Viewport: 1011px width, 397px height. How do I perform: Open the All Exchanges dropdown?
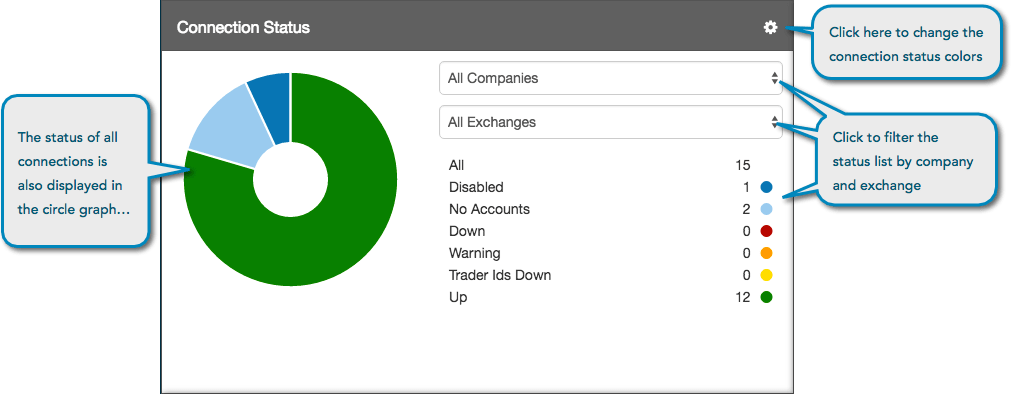coord(611,122)
